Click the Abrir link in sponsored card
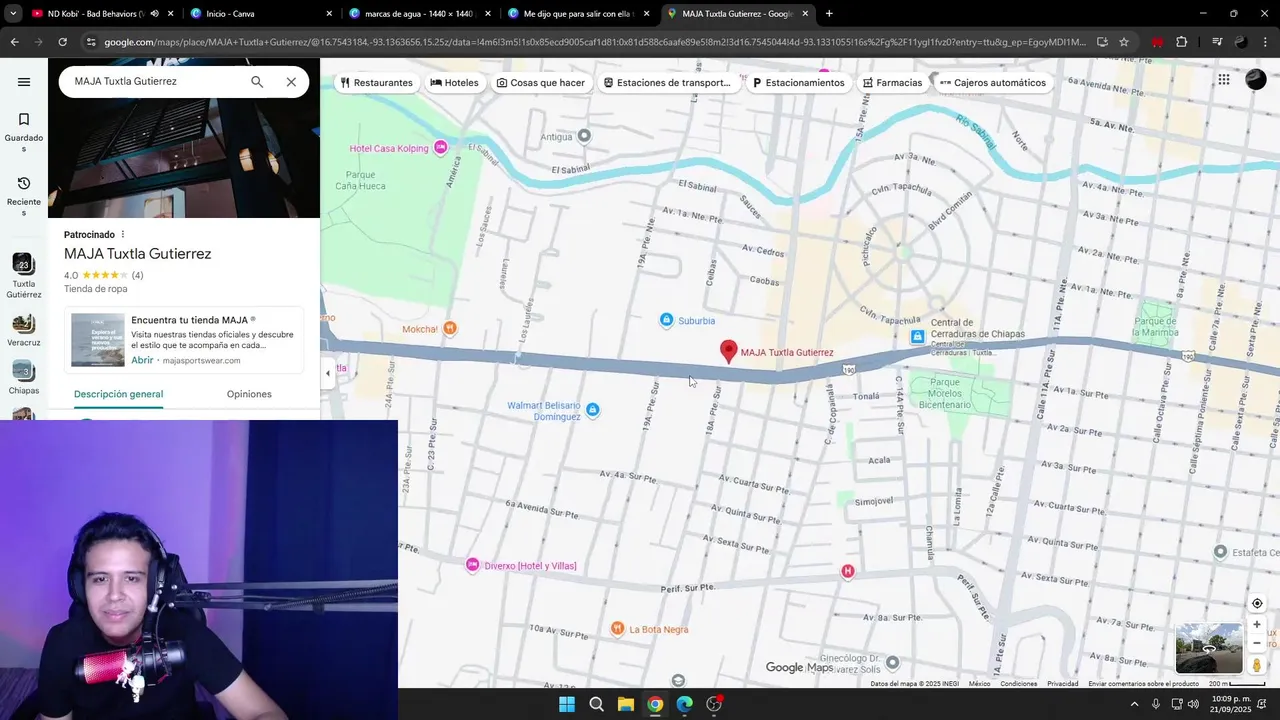The height and width of the screenshot is (720, 1280). pyautogui.click(x=142, y=360)
